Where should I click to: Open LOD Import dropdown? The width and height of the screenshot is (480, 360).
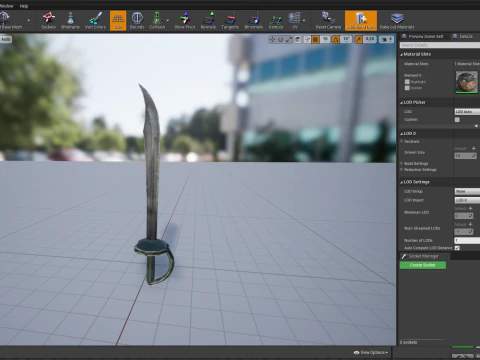[x=467, y=200]
